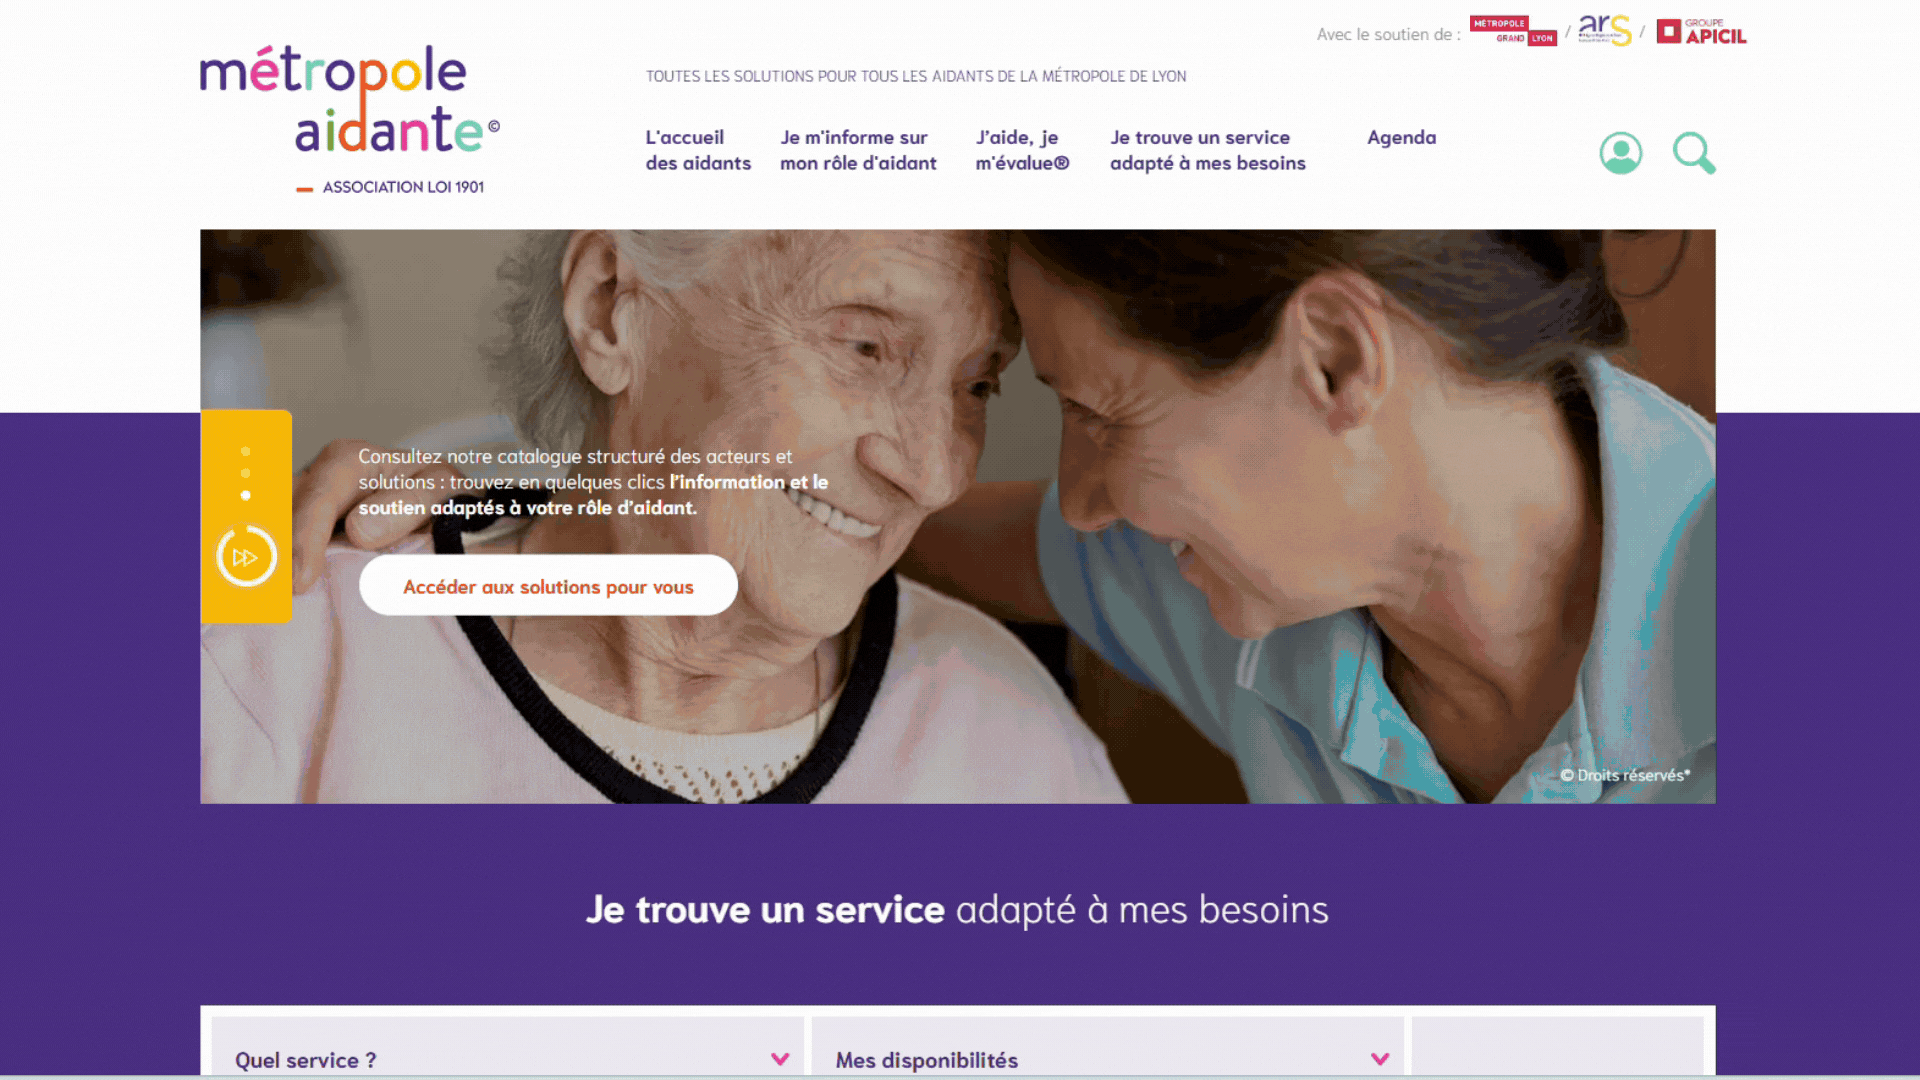
Task: Open J'aide, je m'évalue menu item
Action: click(1022, 150)
